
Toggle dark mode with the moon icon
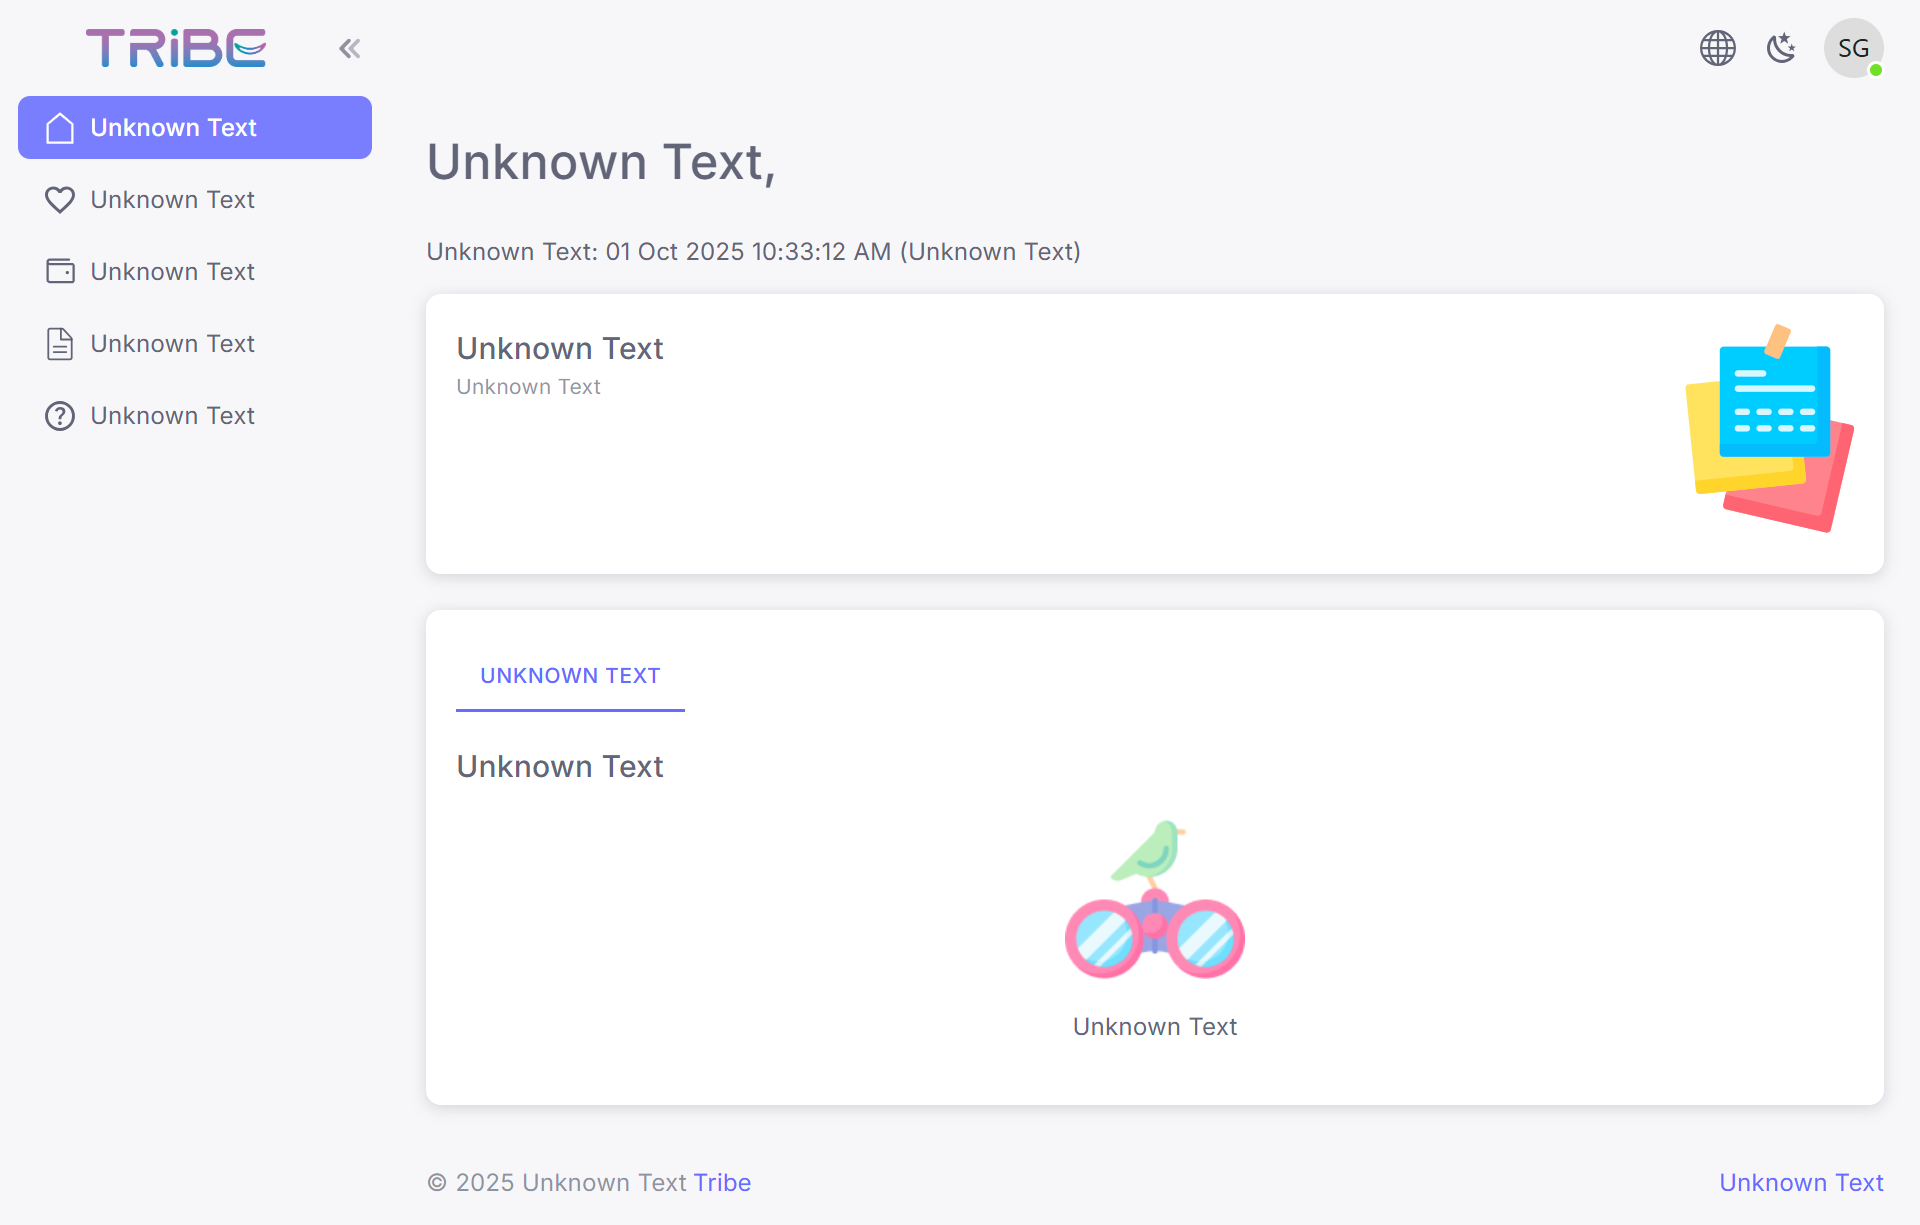(x=1781, y=48)
